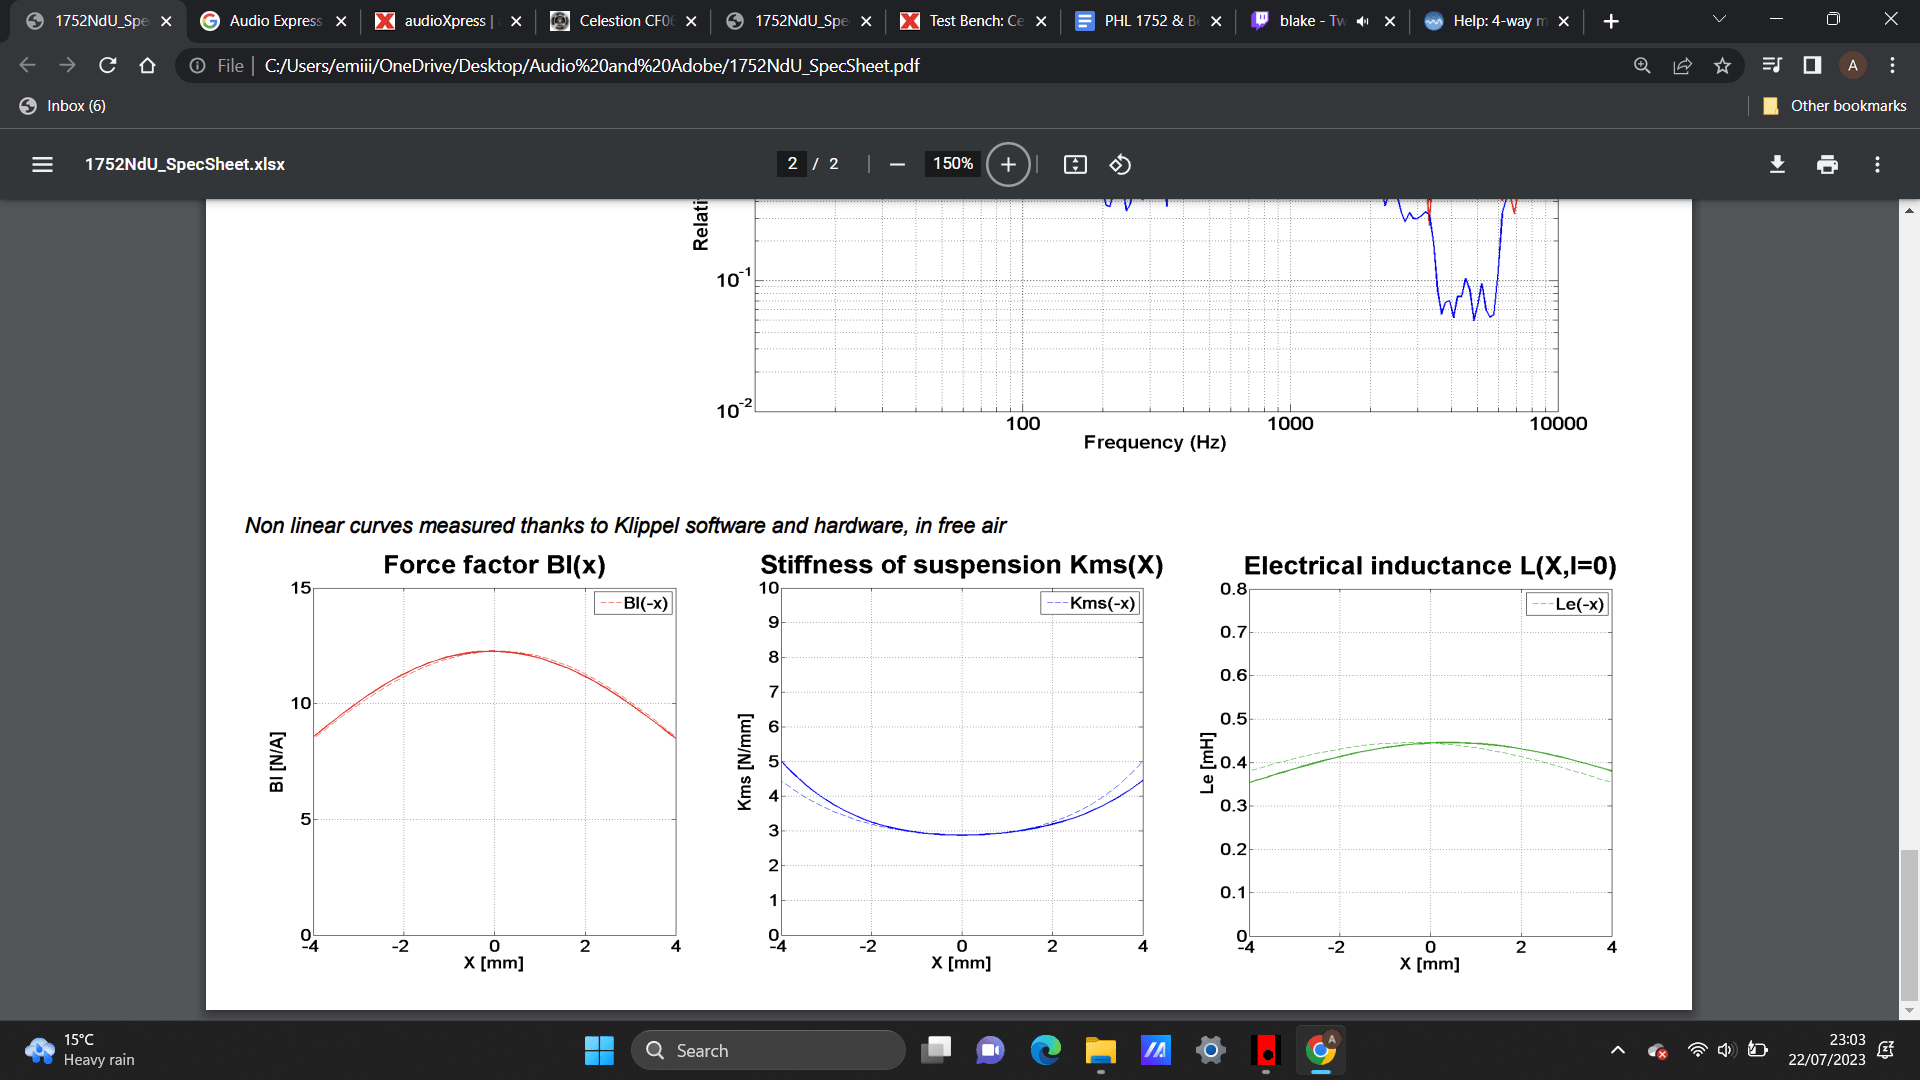Zoom out the PDF with minus button
The width and height of the screenshot is (1920, 1080).
point(897,164)
